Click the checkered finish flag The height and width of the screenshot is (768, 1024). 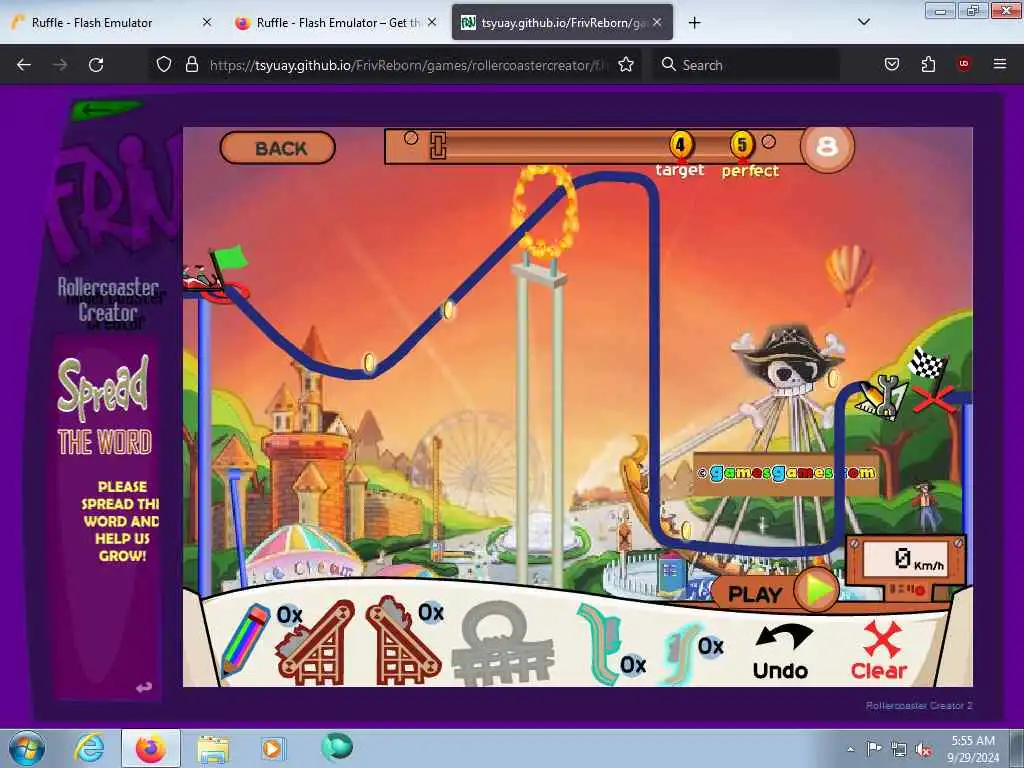927,364
